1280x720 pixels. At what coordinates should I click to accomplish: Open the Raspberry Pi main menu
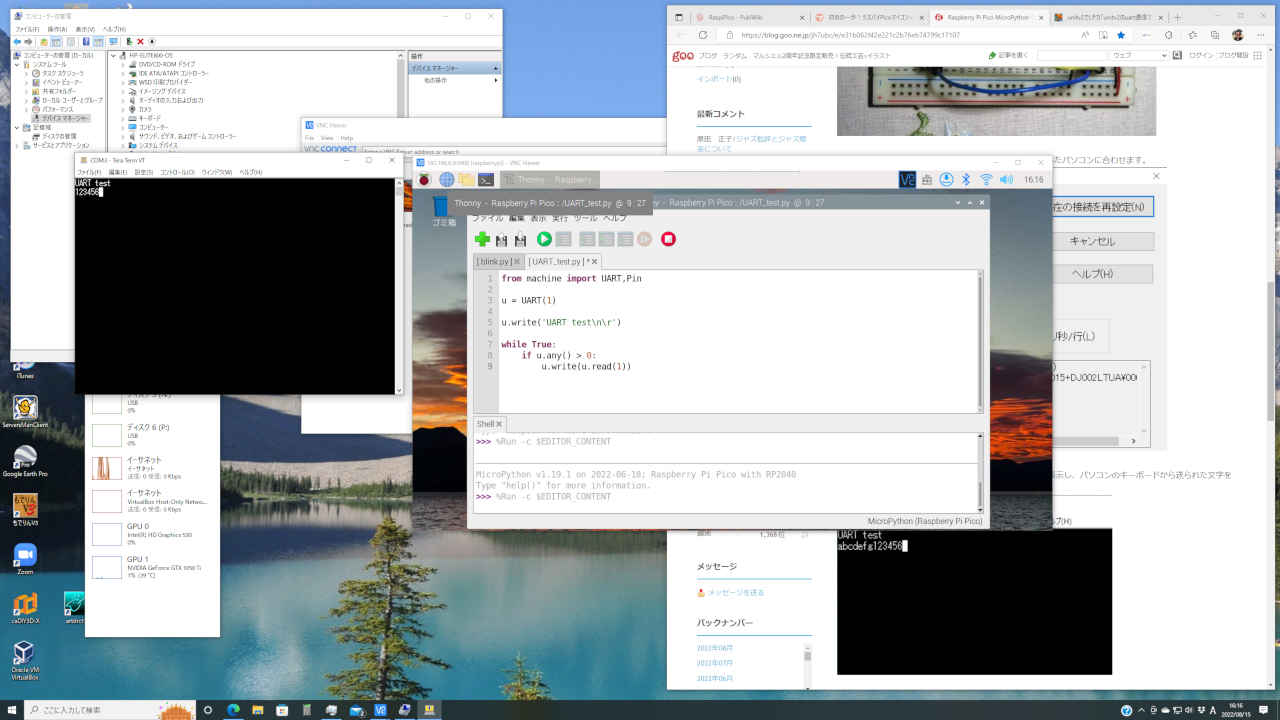tap(425, 179)
